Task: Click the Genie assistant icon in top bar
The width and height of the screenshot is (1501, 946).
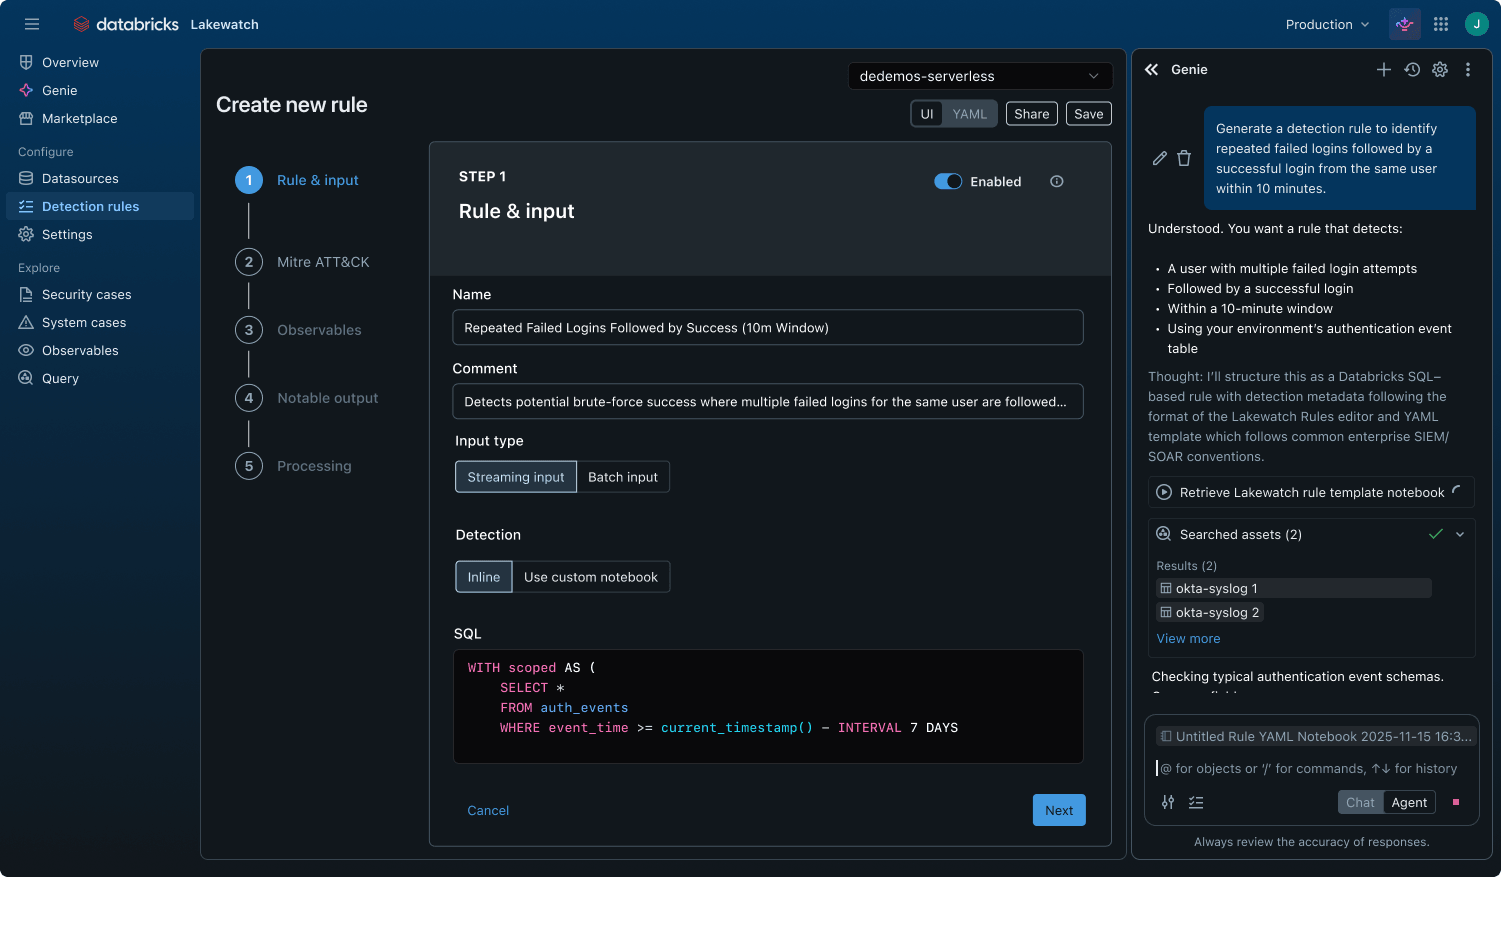Action: click(x=1405, y=24)
